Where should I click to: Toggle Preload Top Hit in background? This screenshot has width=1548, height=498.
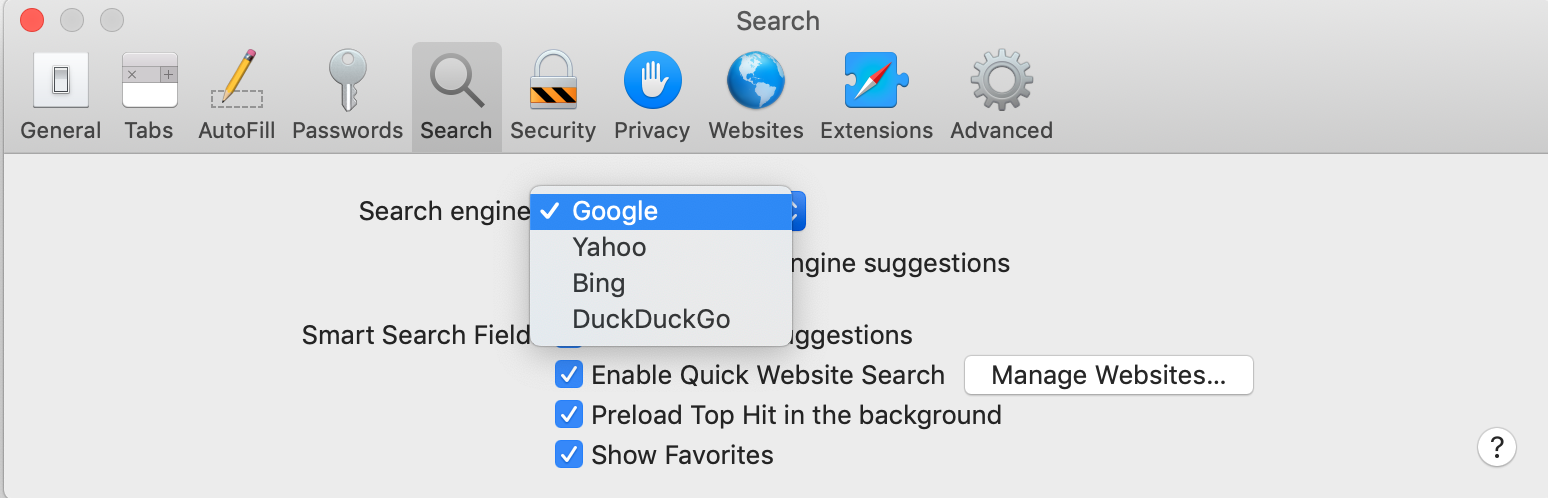(569, 415)
